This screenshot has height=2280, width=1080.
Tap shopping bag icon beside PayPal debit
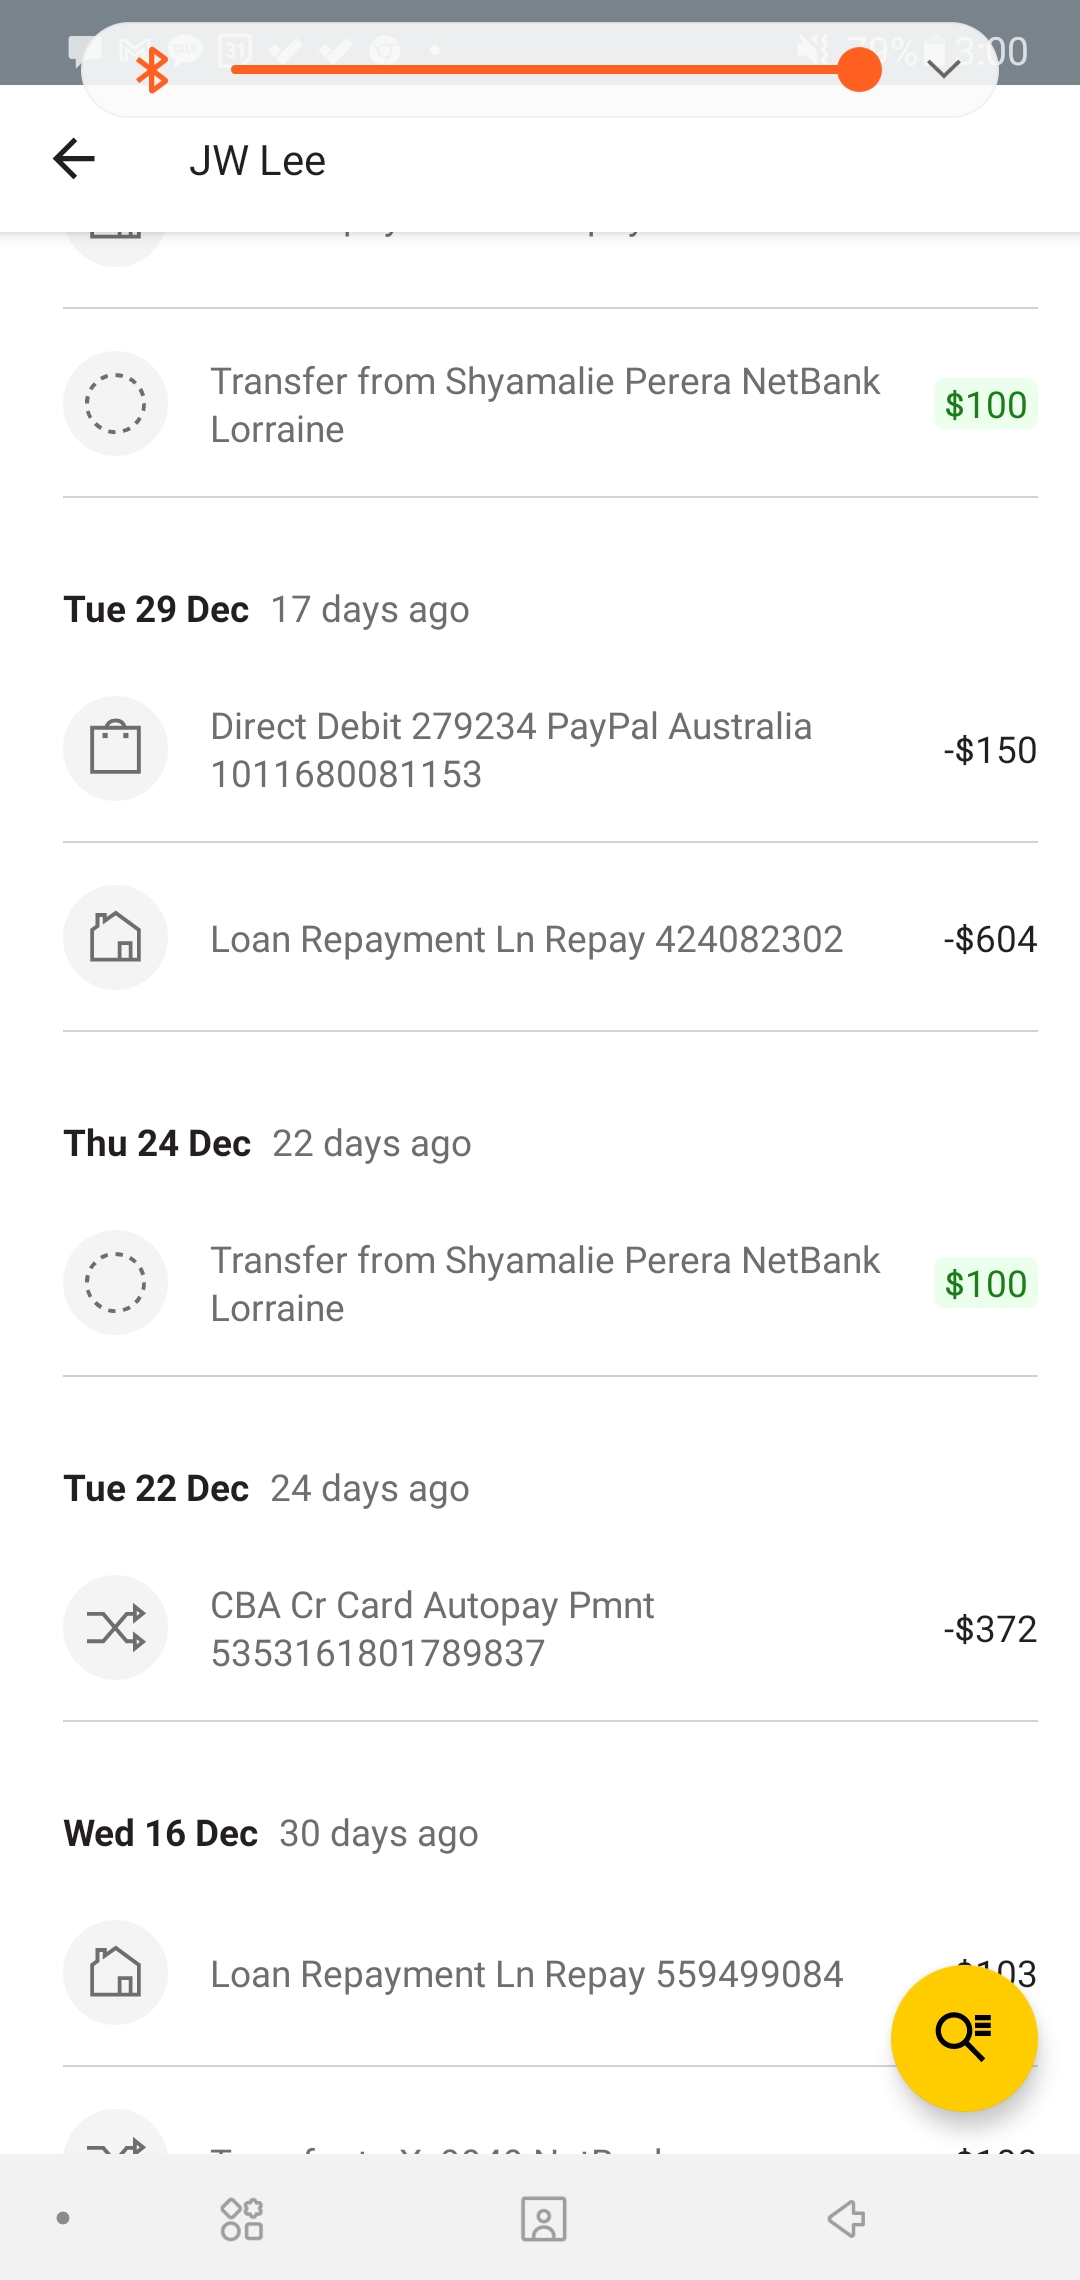(115, 748)
